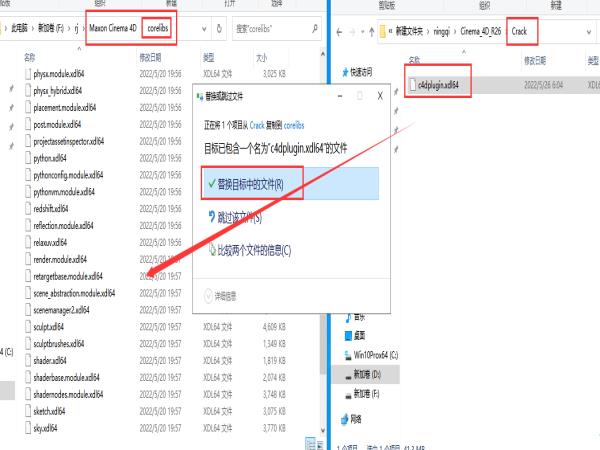Select placement.module.xdl64 file
The height and width of the screenshot is (450, 600).
[60, 107]
